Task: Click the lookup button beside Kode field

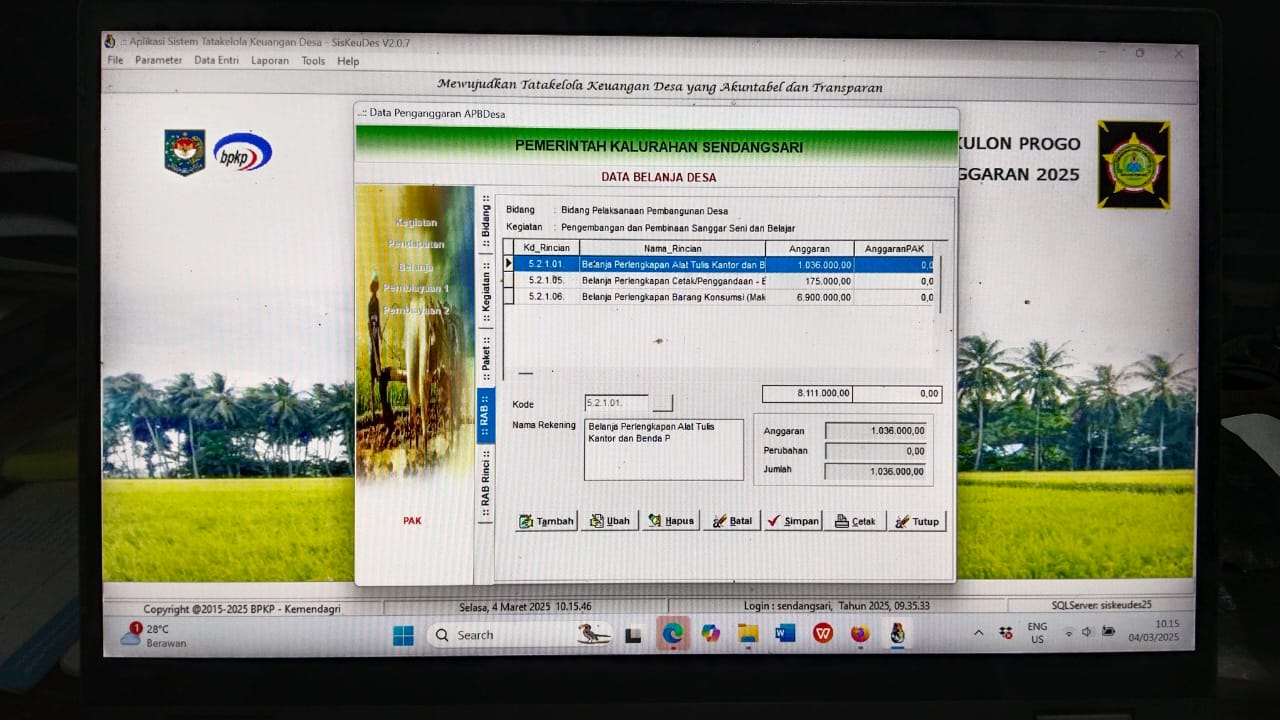Action: tap(663, 403)
